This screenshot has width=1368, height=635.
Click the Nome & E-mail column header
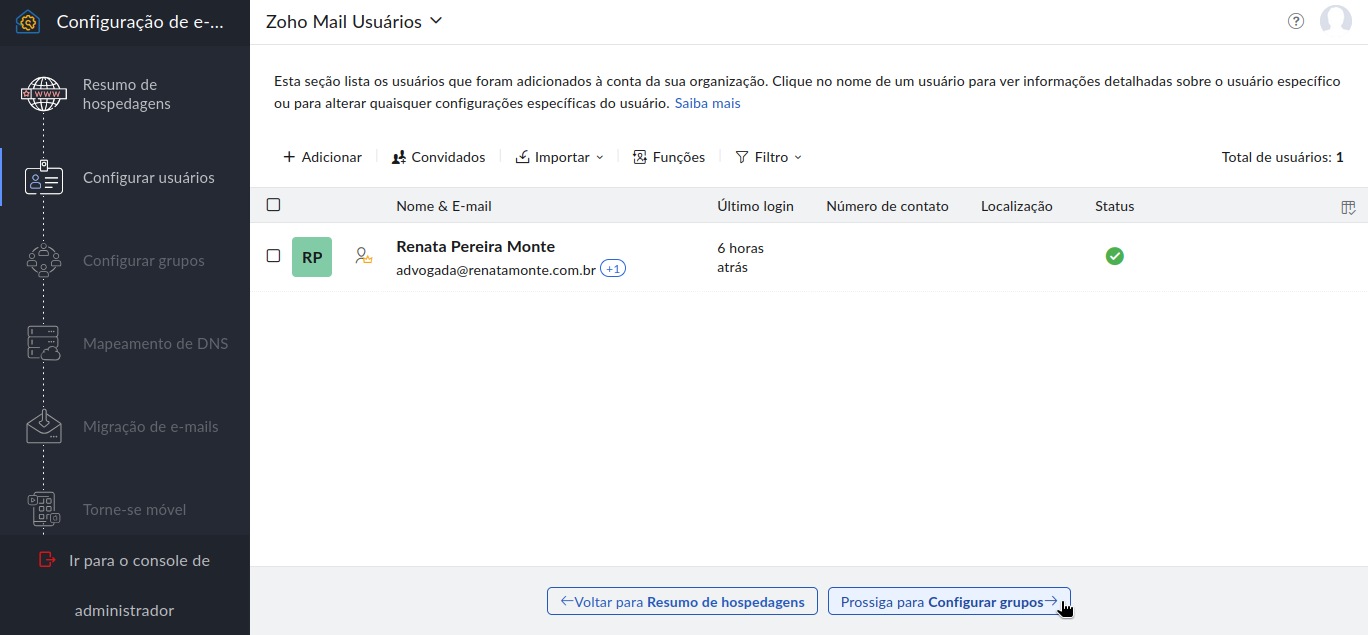click(x=444, y=206)
